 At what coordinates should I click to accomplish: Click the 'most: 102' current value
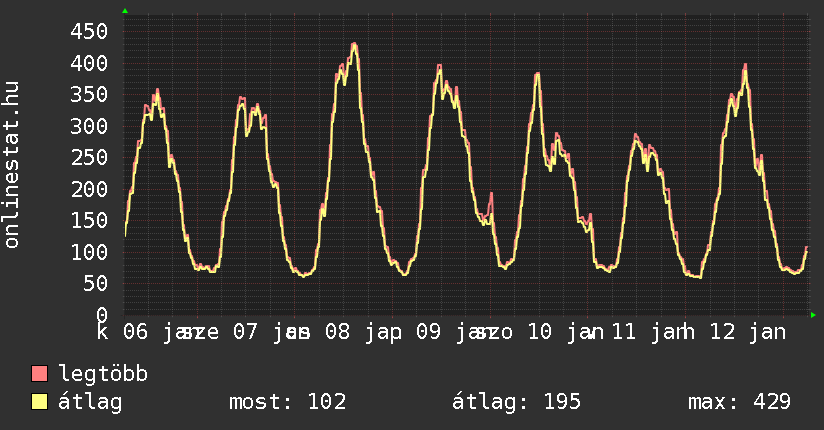coord(287,402)
